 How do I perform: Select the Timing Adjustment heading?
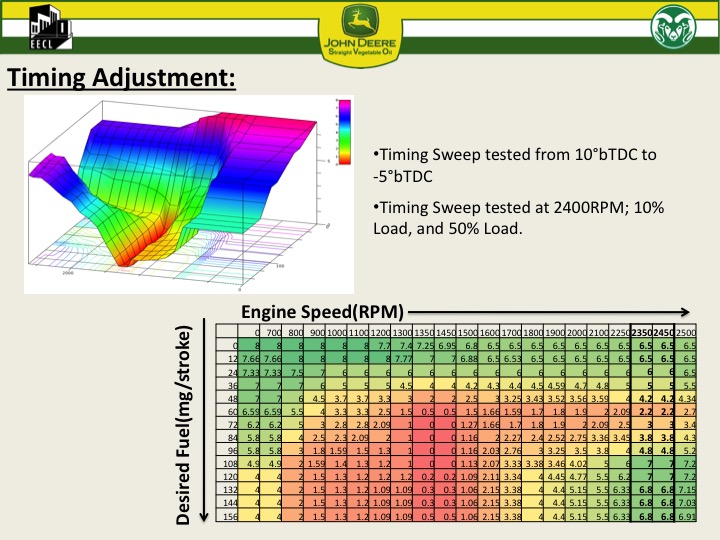121,77
